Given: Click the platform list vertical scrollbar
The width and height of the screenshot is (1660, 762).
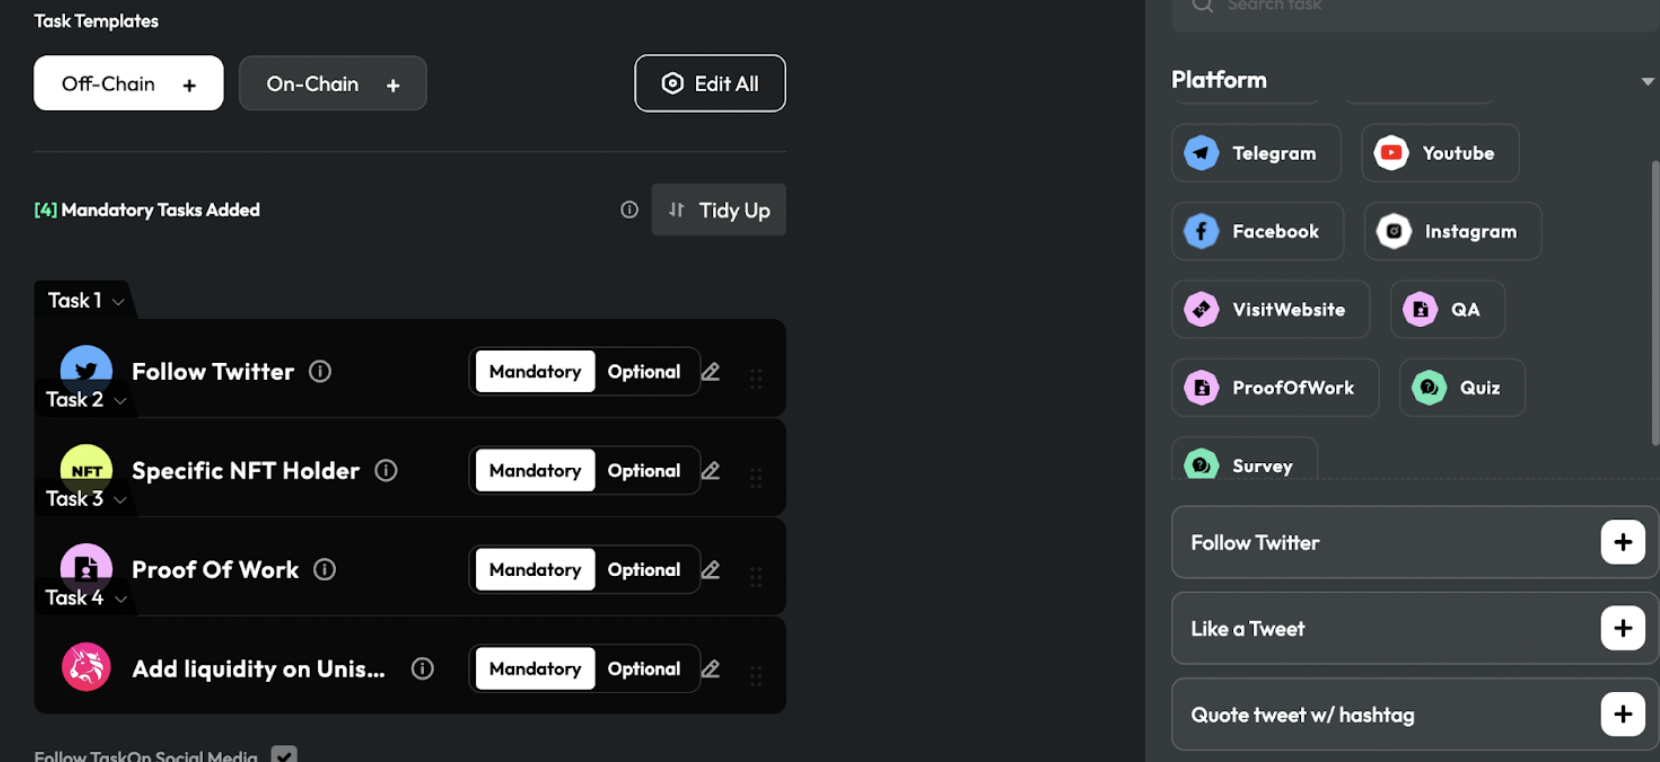Looking at the screenshot, I should [x=1654, y=300].
